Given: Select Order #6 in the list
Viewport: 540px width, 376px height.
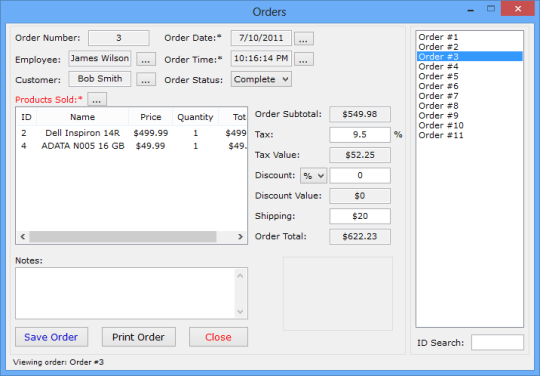Looking at the screenshot, I should point(469,86).
